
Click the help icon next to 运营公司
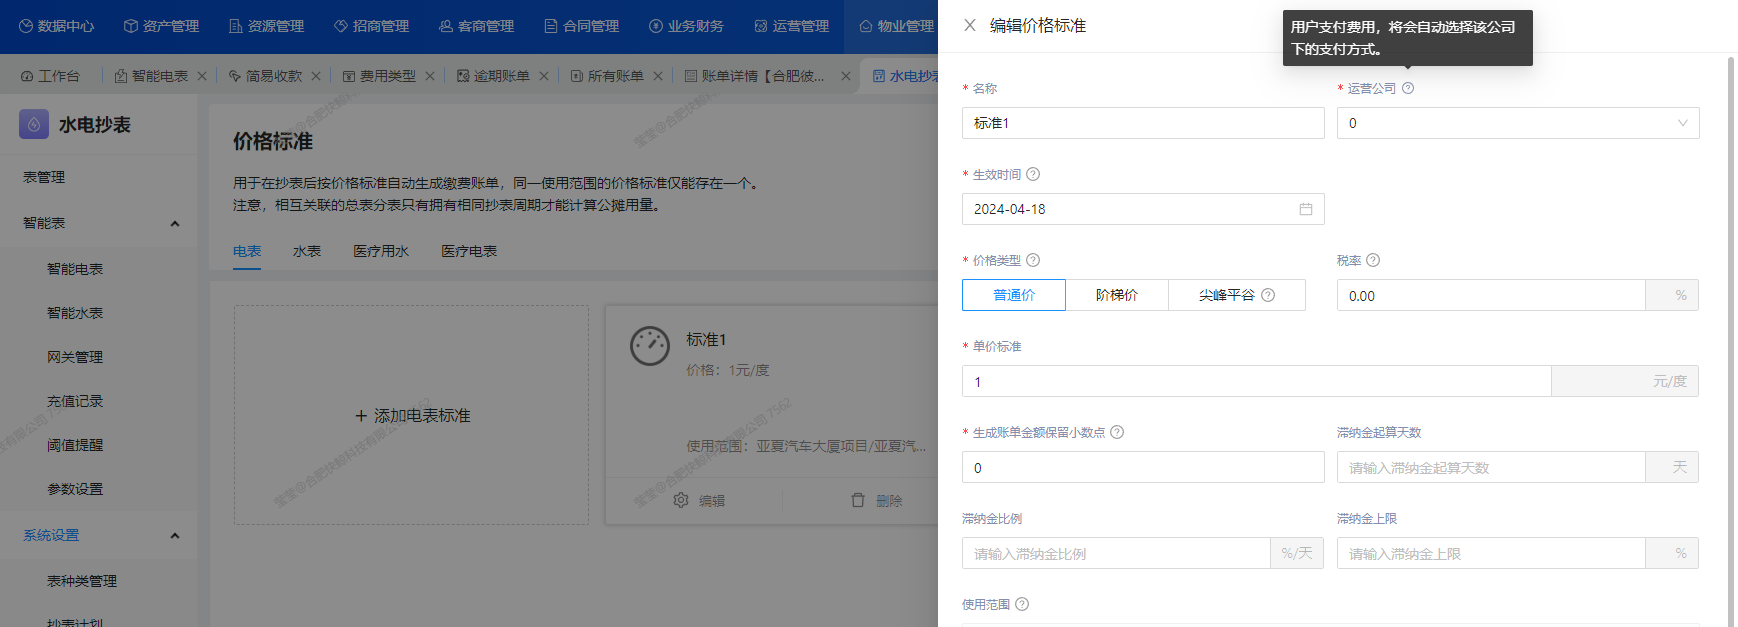point(1408,88)
